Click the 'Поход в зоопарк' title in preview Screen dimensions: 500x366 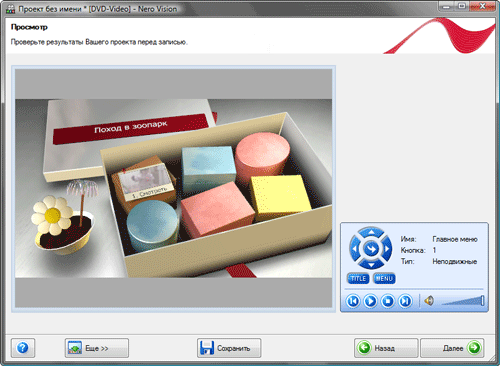(131, 127)
